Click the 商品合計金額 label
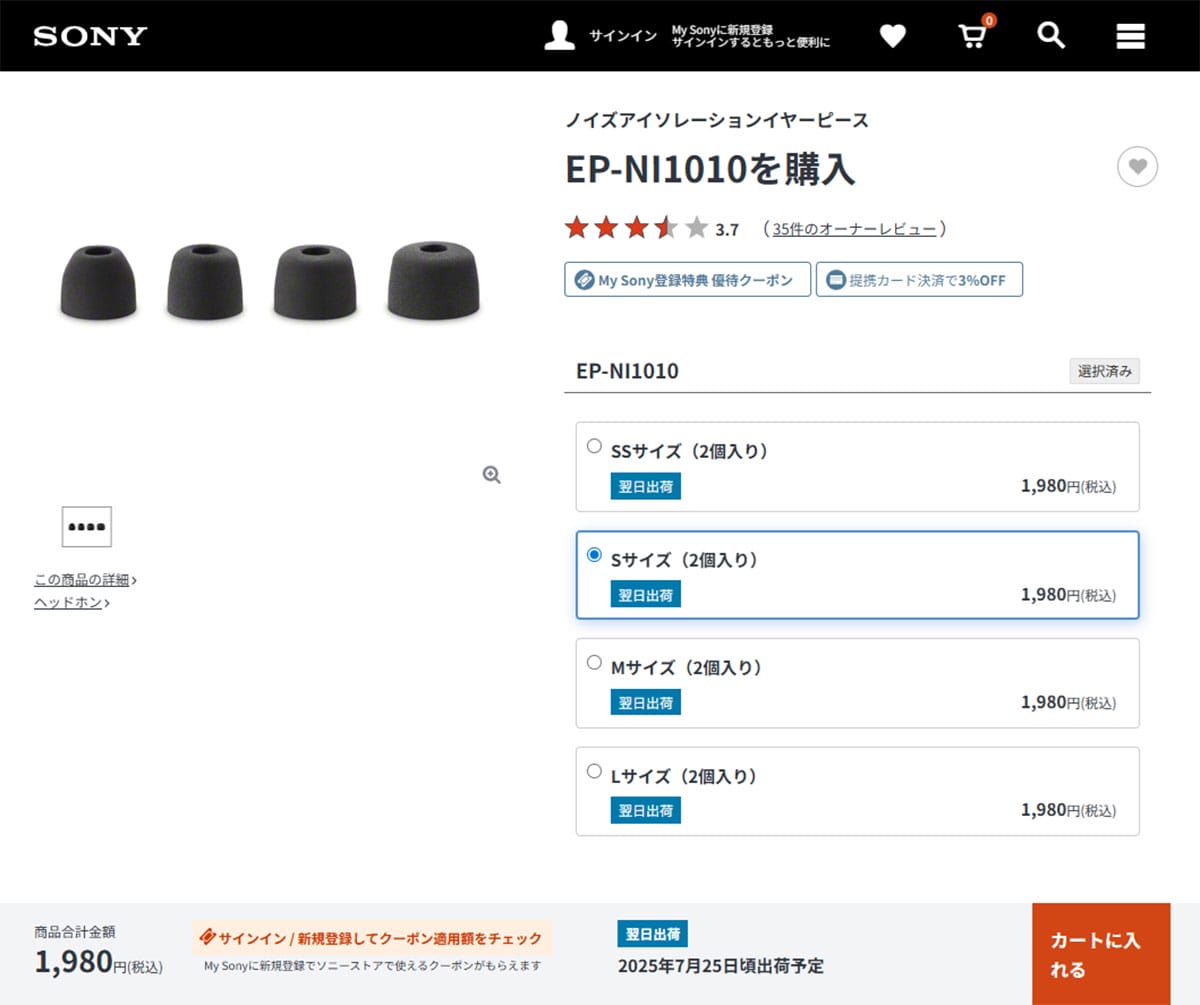The height and width of the screenshot is (1005, 1200). (75, 931)
